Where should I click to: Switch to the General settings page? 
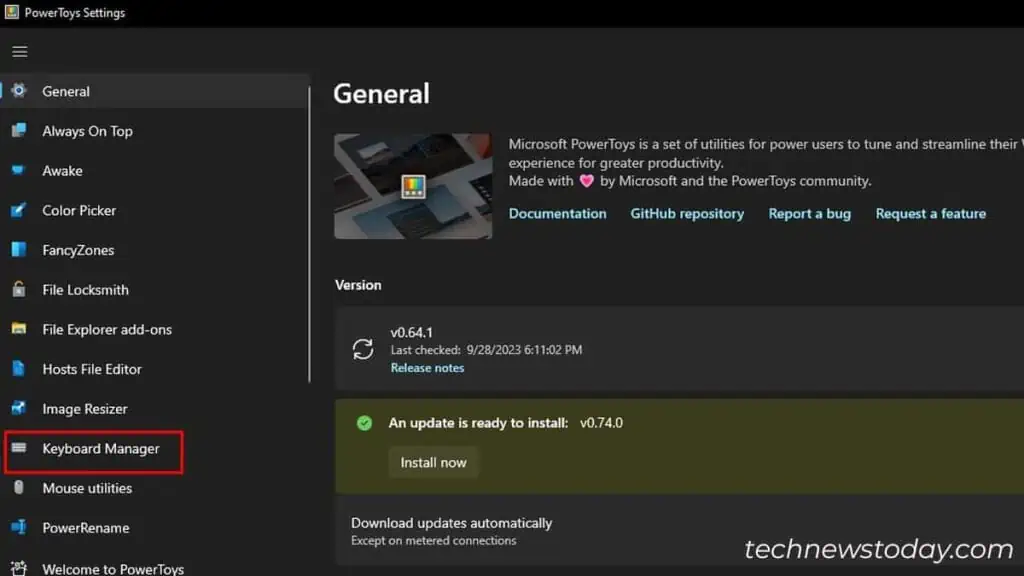click(64, 91)
